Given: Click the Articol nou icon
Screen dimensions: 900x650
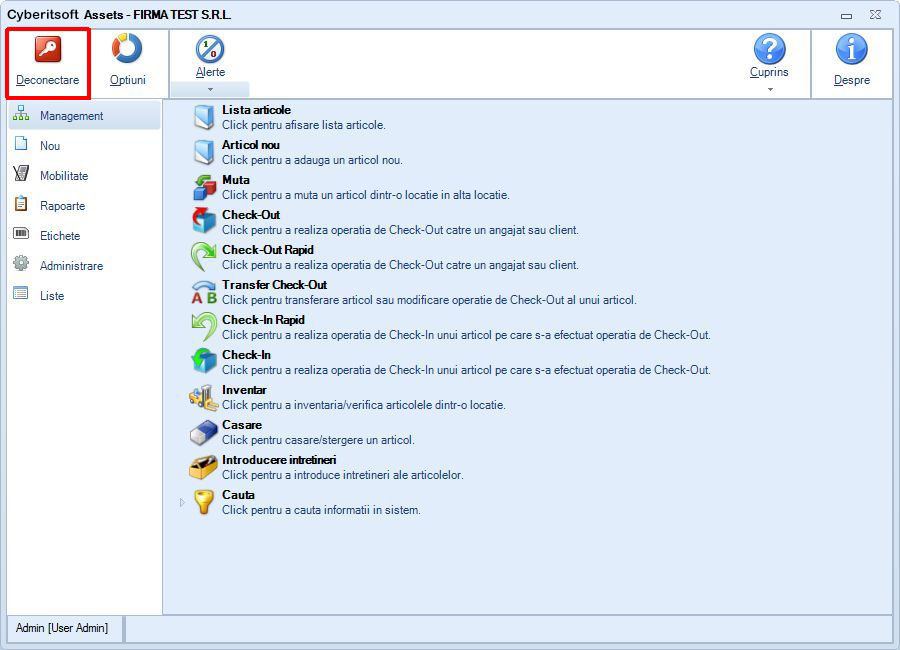Looking at the screenshot, I should (x=204, y=152).
